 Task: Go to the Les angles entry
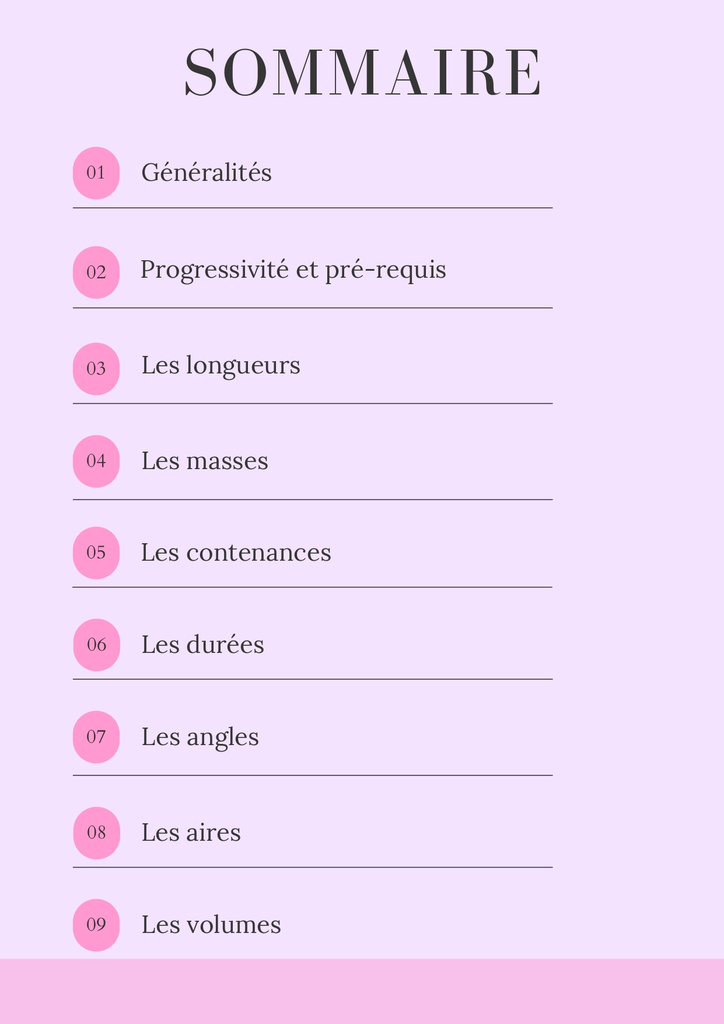(199, 738)
